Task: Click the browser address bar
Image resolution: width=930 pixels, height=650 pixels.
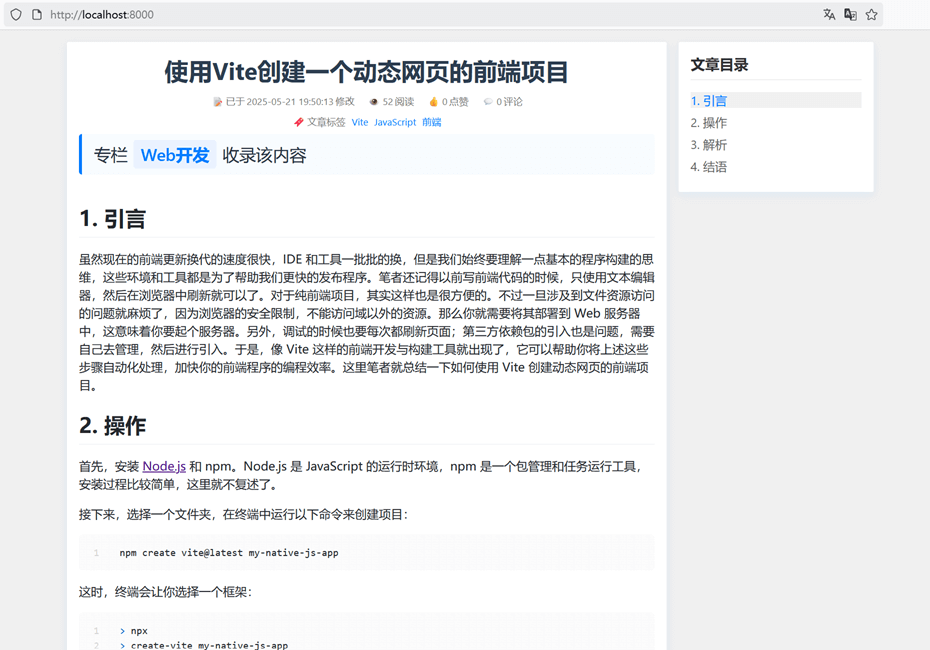Action: 300,14
